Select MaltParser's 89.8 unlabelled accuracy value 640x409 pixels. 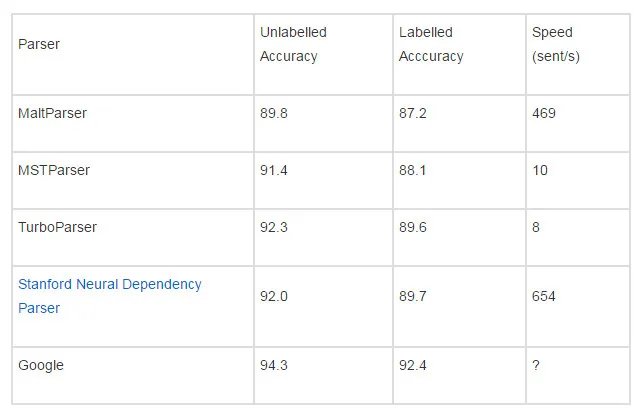(274, 113)
